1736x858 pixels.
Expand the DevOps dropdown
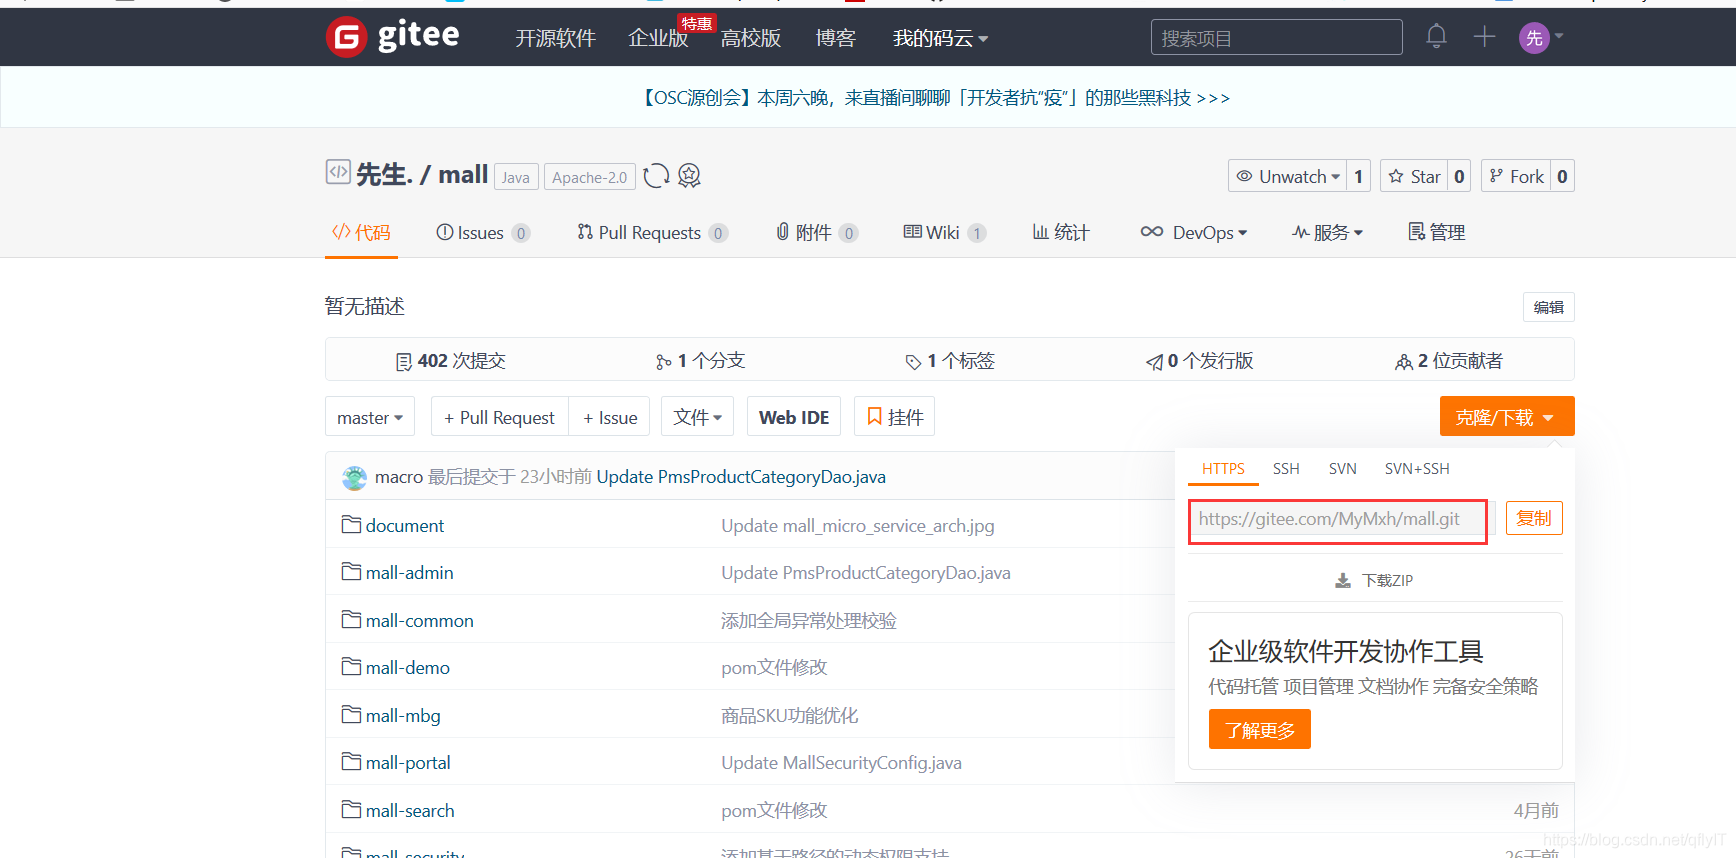click(x=1194, y=232)
